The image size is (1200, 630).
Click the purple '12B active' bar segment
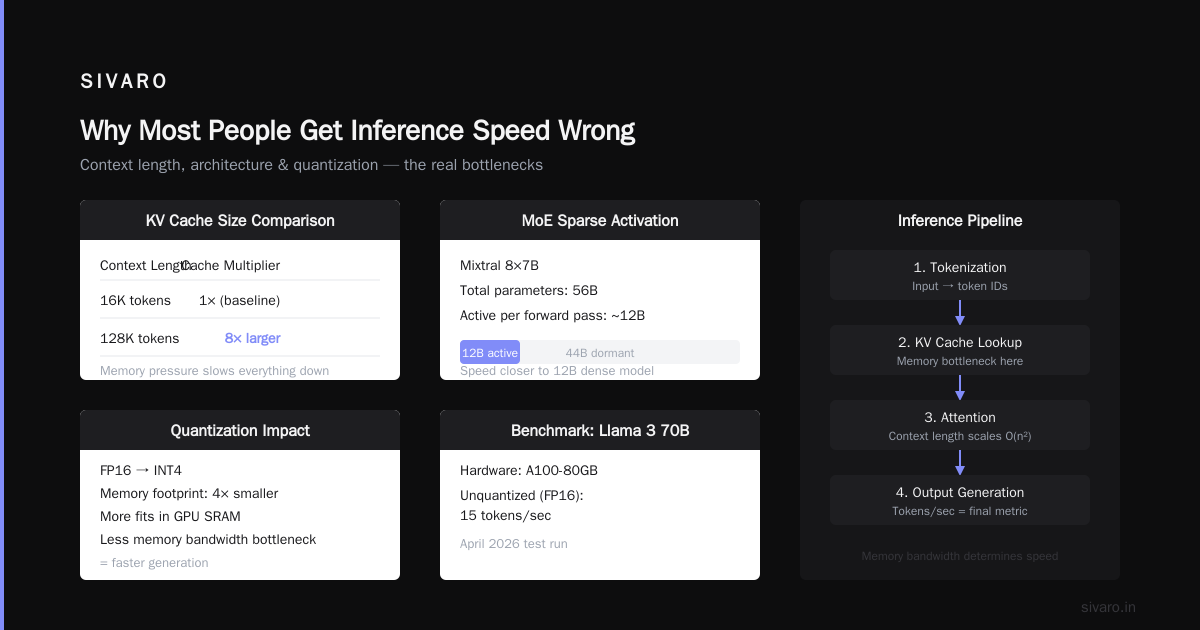coord(490,352)
